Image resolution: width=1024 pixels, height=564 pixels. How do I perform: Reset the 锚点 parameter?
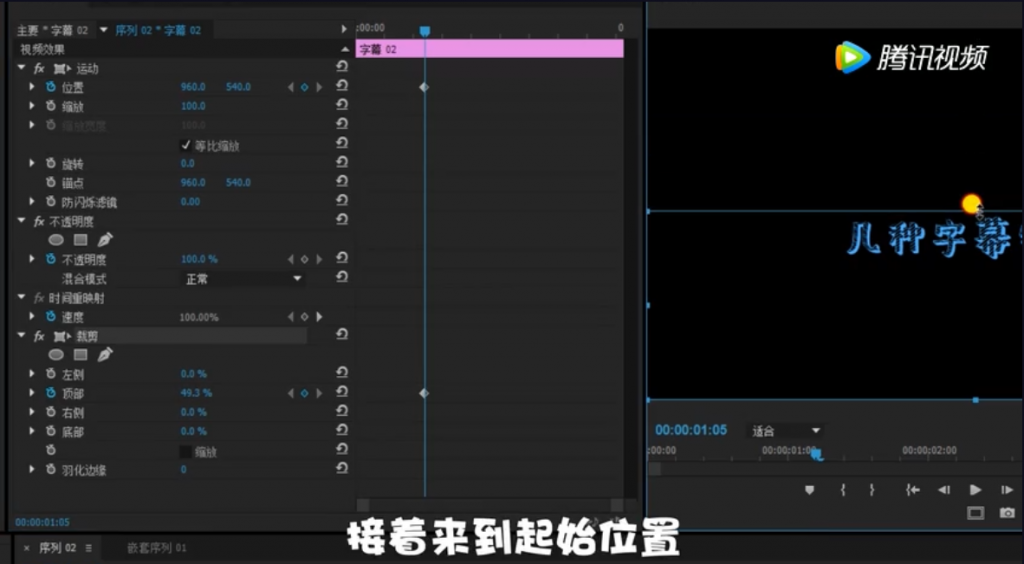342,181
